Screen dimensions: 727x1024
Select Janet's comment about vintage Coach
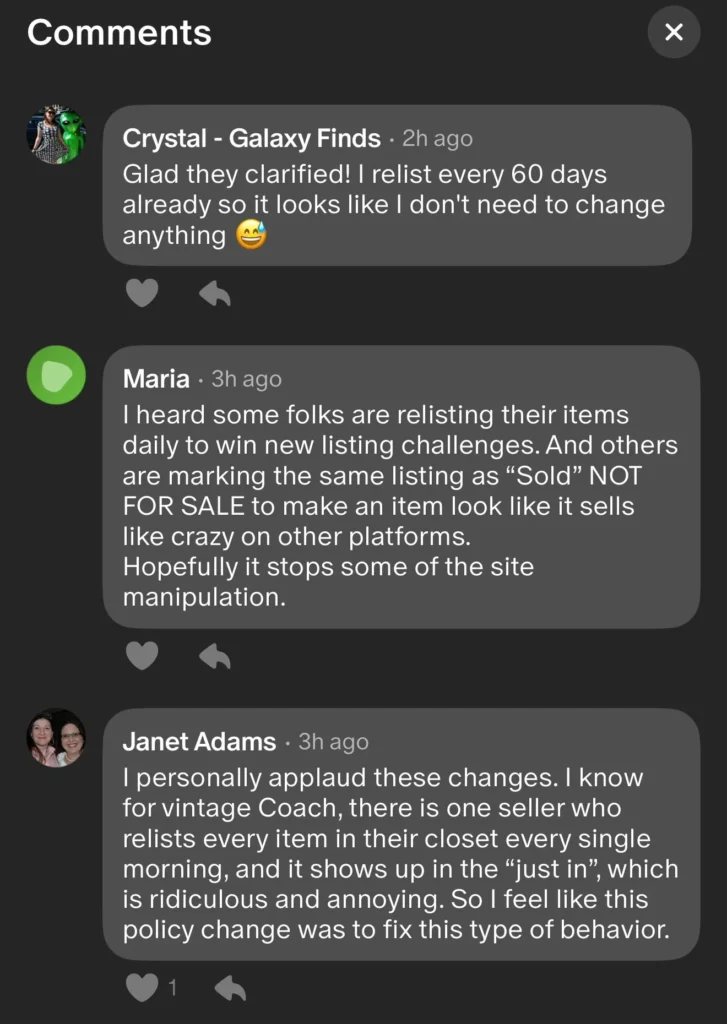(x=400, y=853)
